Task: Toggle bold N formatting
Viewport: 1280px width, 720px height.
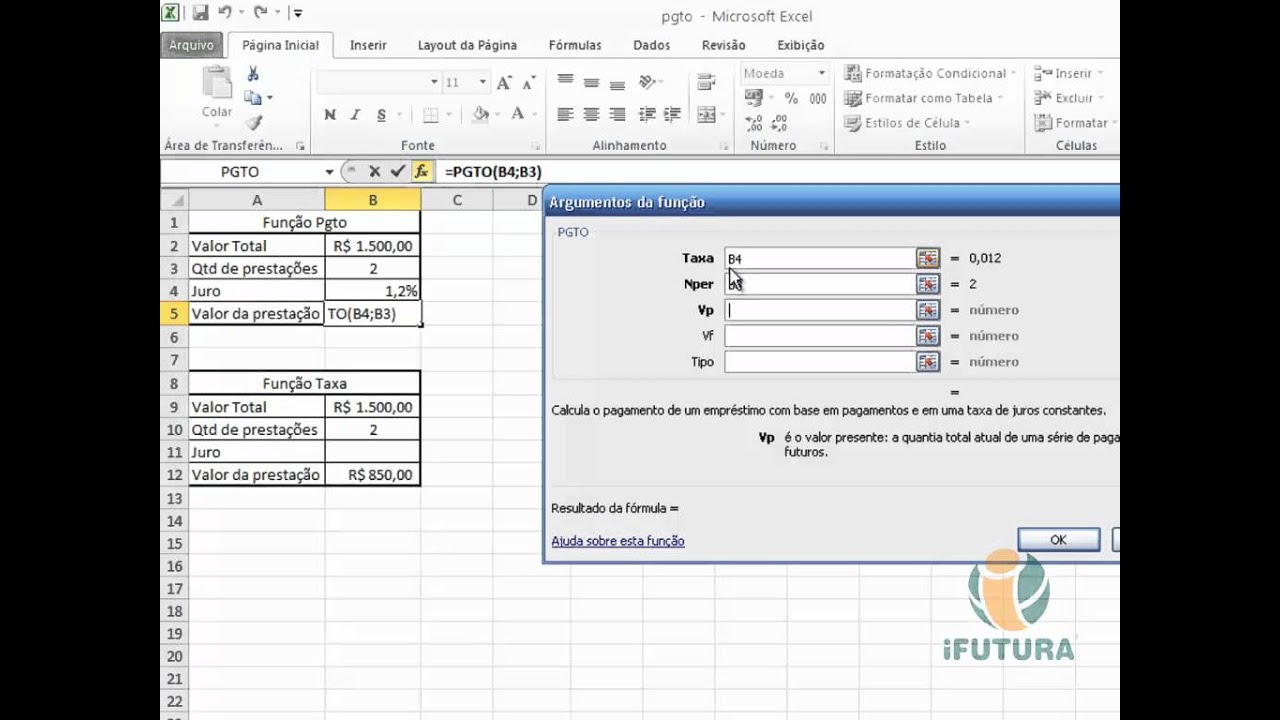Action: (330, 115)
